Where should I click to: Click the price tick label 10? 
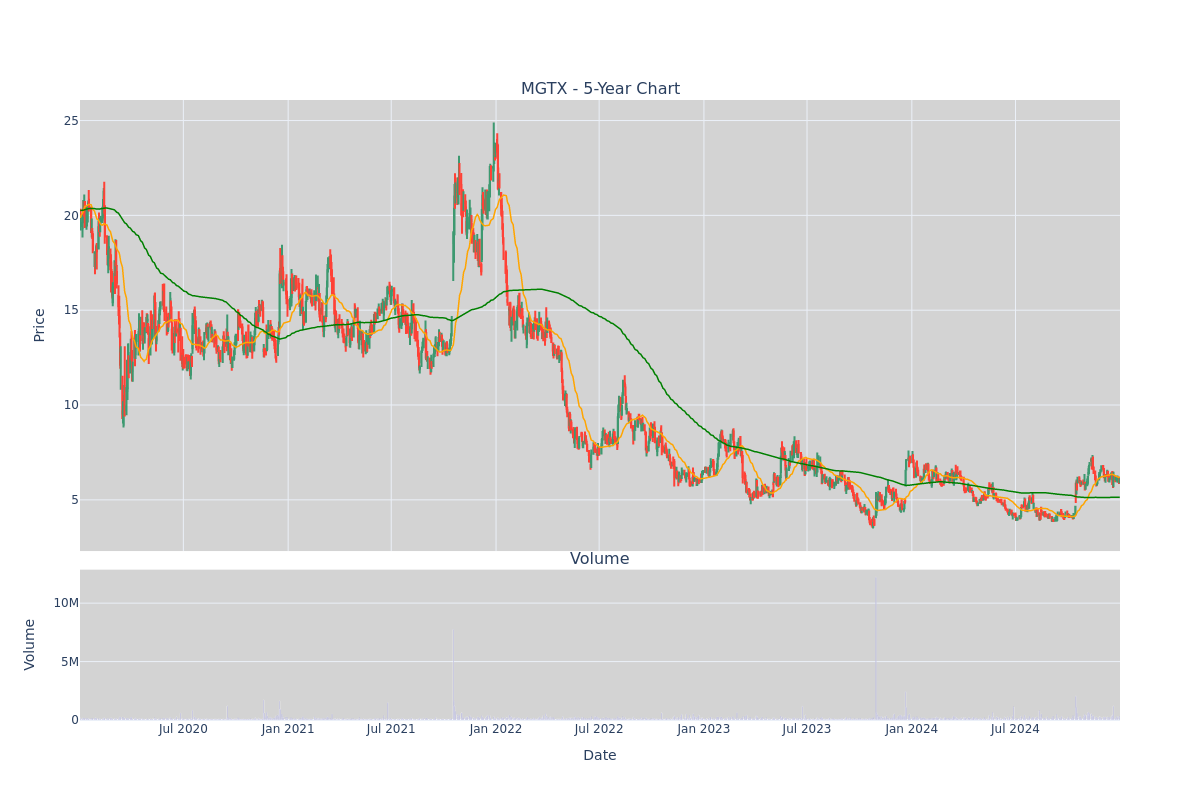pos(71,405)
